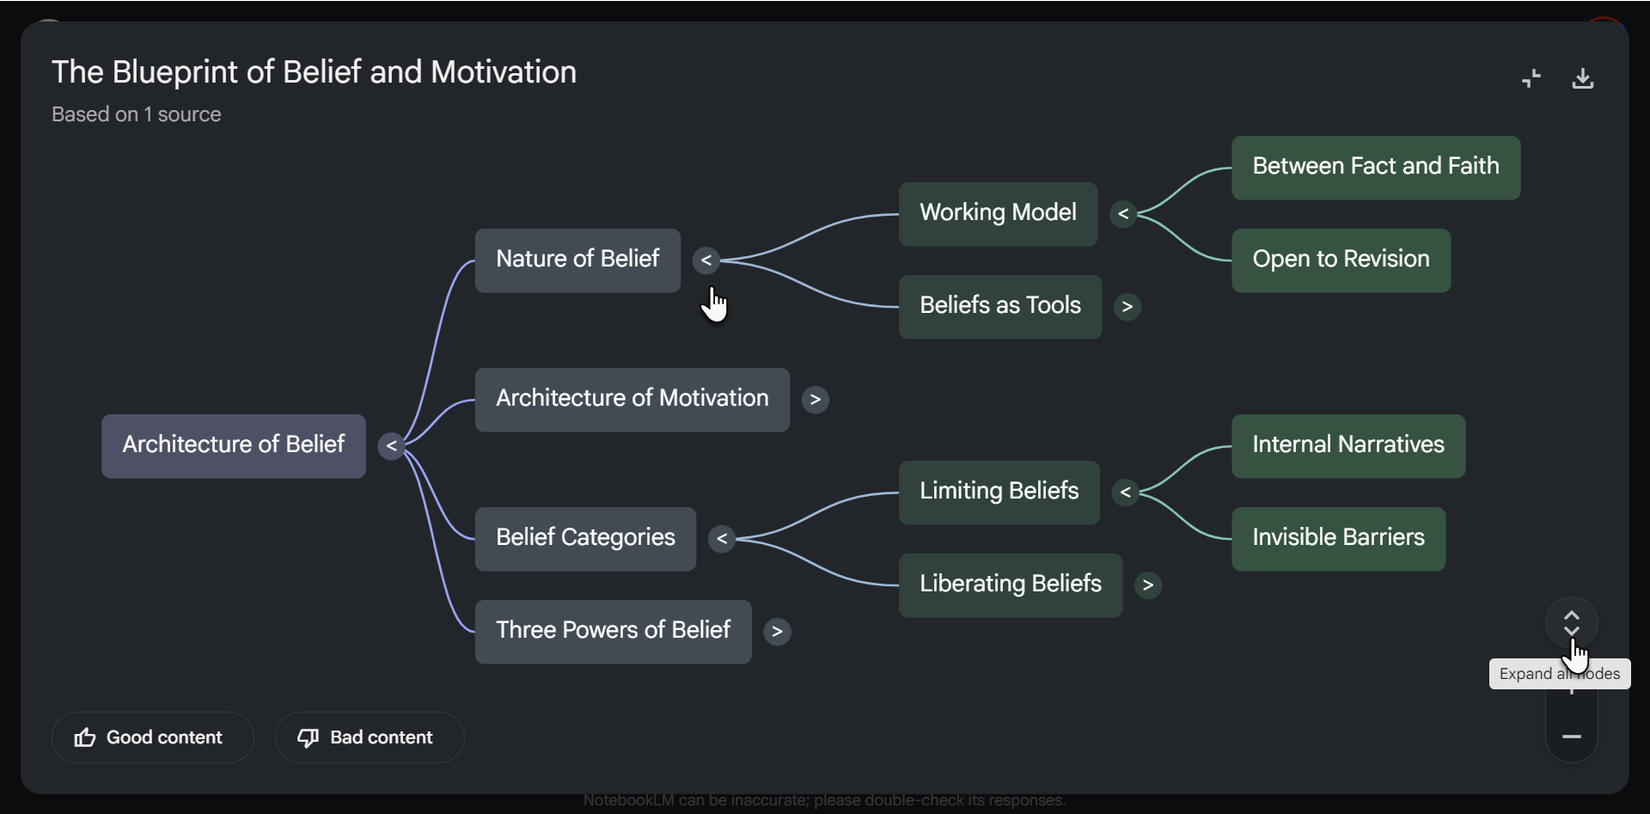
Task: Expand the Beliefs as Tools node
Action: 1128,307
